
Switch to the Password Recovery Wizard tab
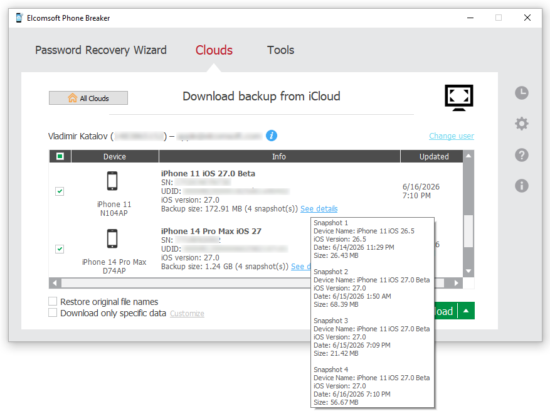pos(101,50)
